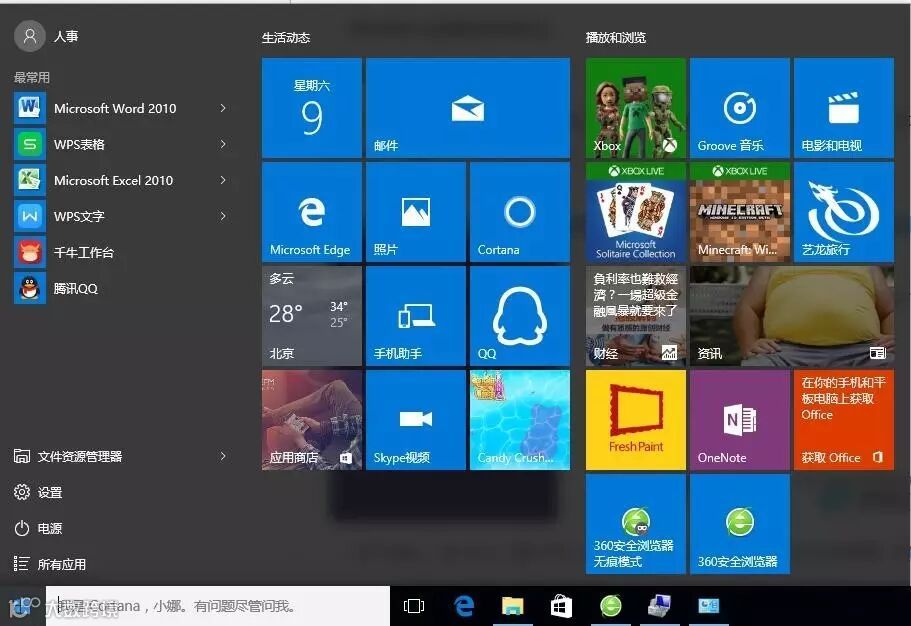The width and height of the screenshot is (911, 626).
Task: Open the Xbox tile
Action: tap(636, 108)
